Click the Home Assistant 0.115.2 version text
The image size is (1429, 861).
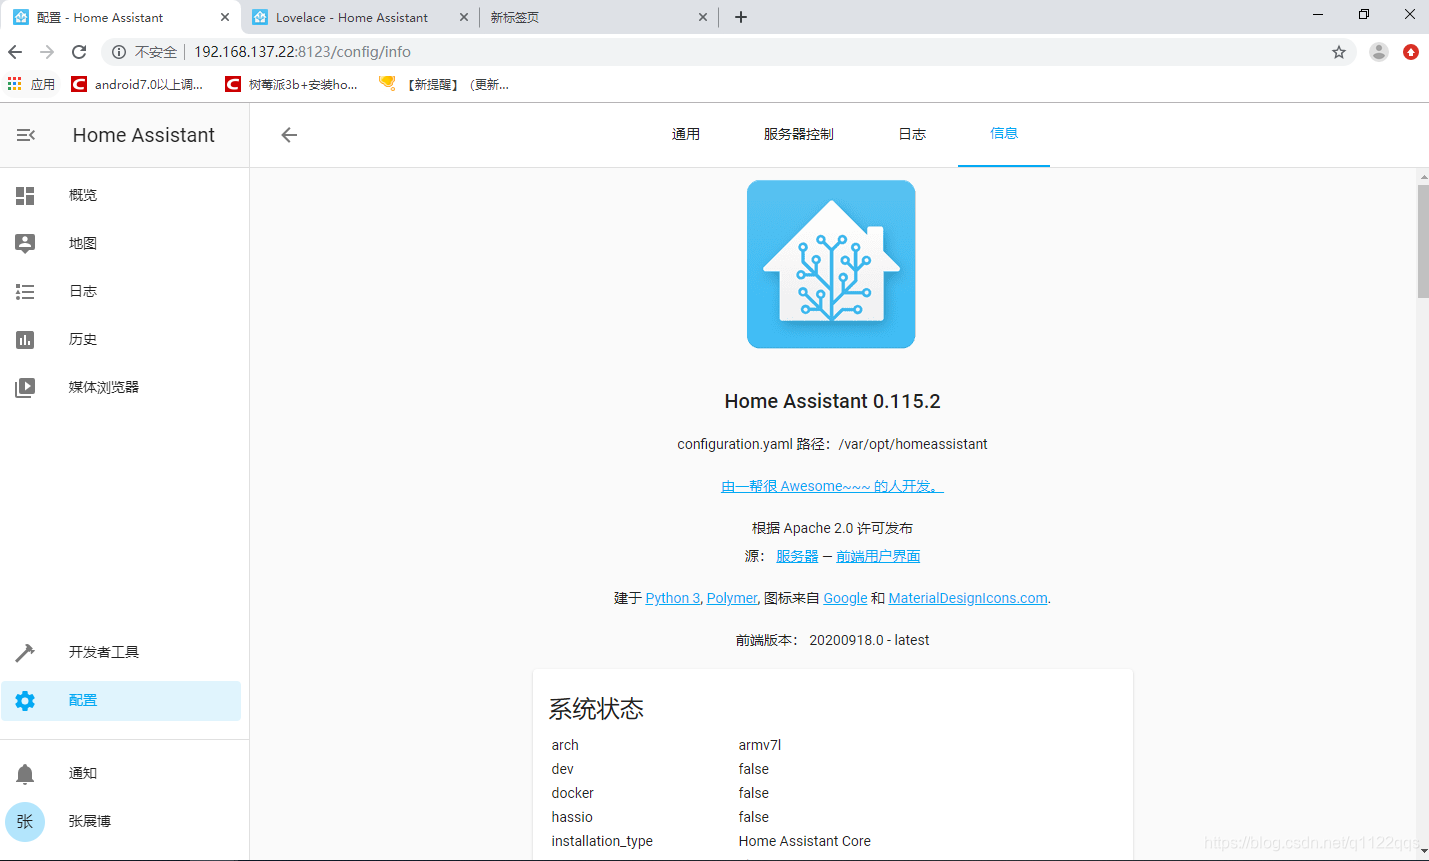tap(832, 401)
